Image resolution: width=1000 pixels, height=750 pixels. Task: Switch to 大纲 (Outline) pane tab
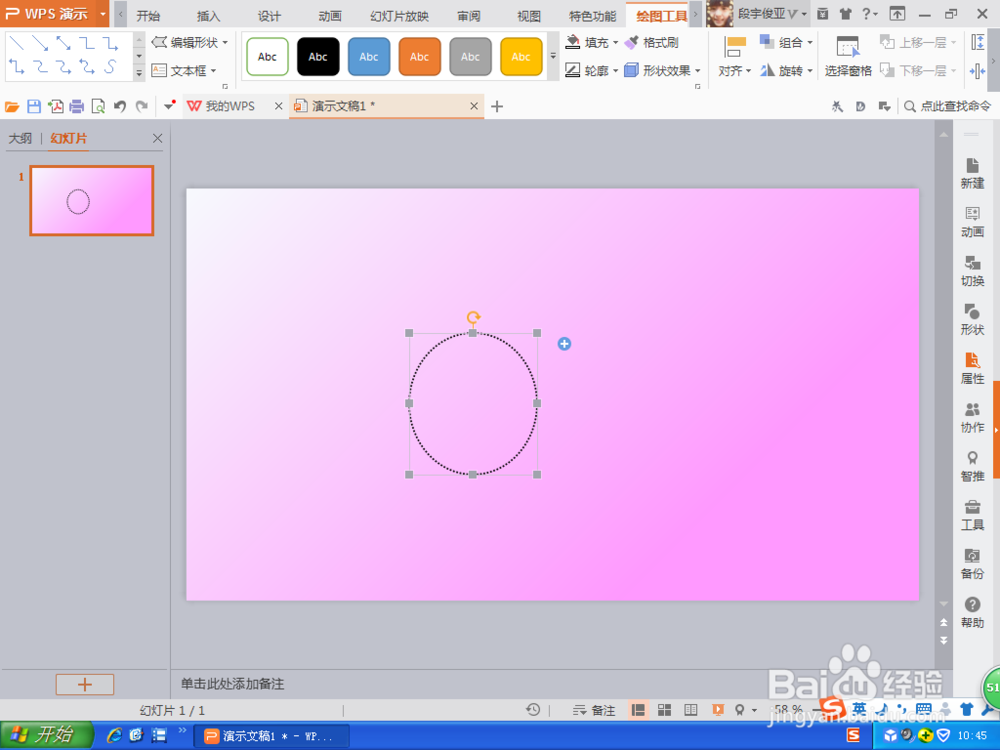(x=20, y=138)
